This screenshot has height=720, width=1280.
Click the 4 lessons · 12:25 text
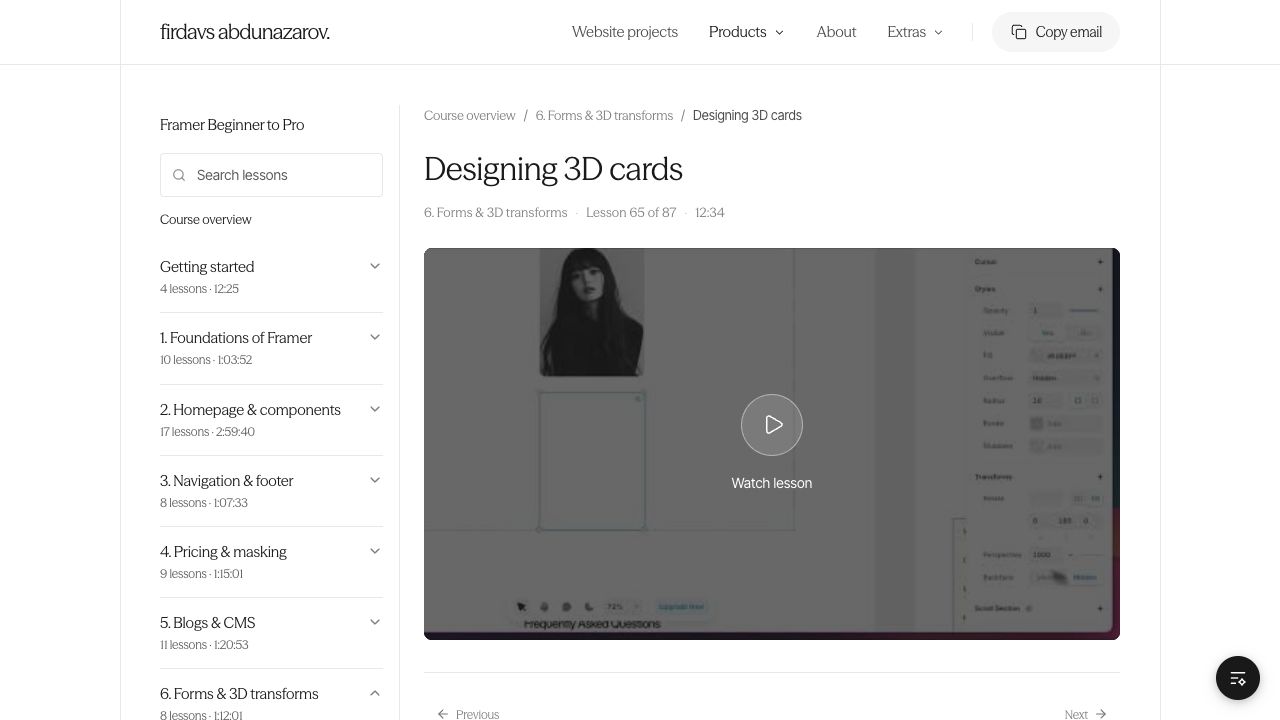point(200,289)
